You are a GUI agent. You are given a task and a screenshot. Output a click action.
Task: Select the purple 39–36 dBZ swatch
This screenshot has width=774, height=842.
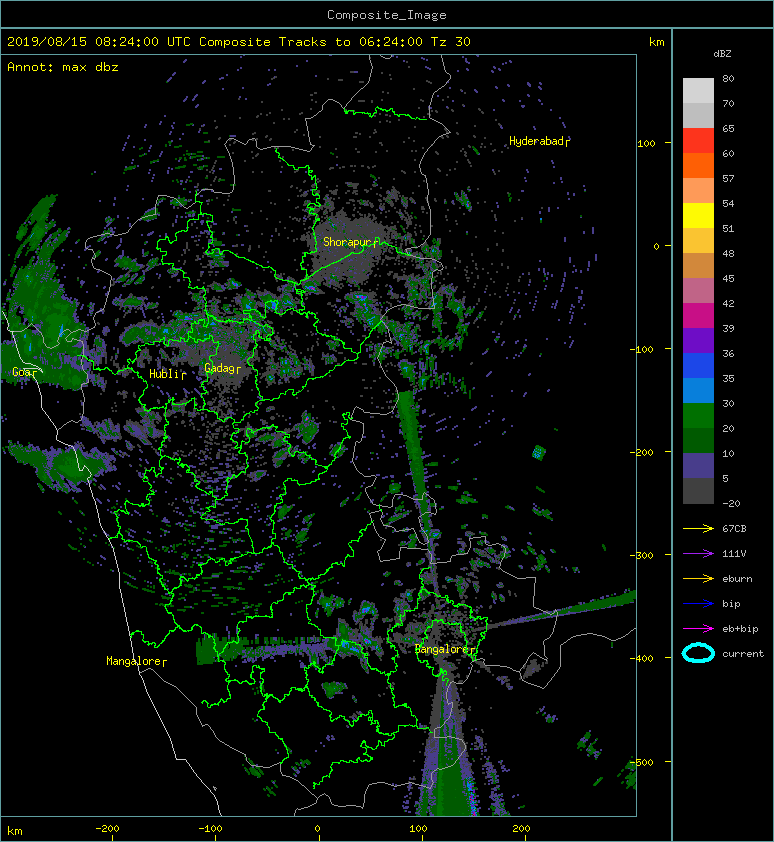tap(698, 340)
